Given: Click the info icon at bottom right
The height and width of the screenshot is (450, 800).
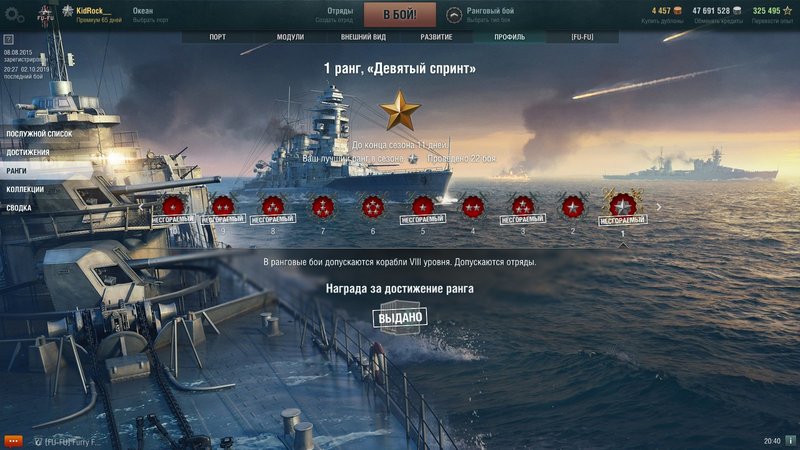Looking at the screenshot, I should pyautogui.click(x=790, y=440).
